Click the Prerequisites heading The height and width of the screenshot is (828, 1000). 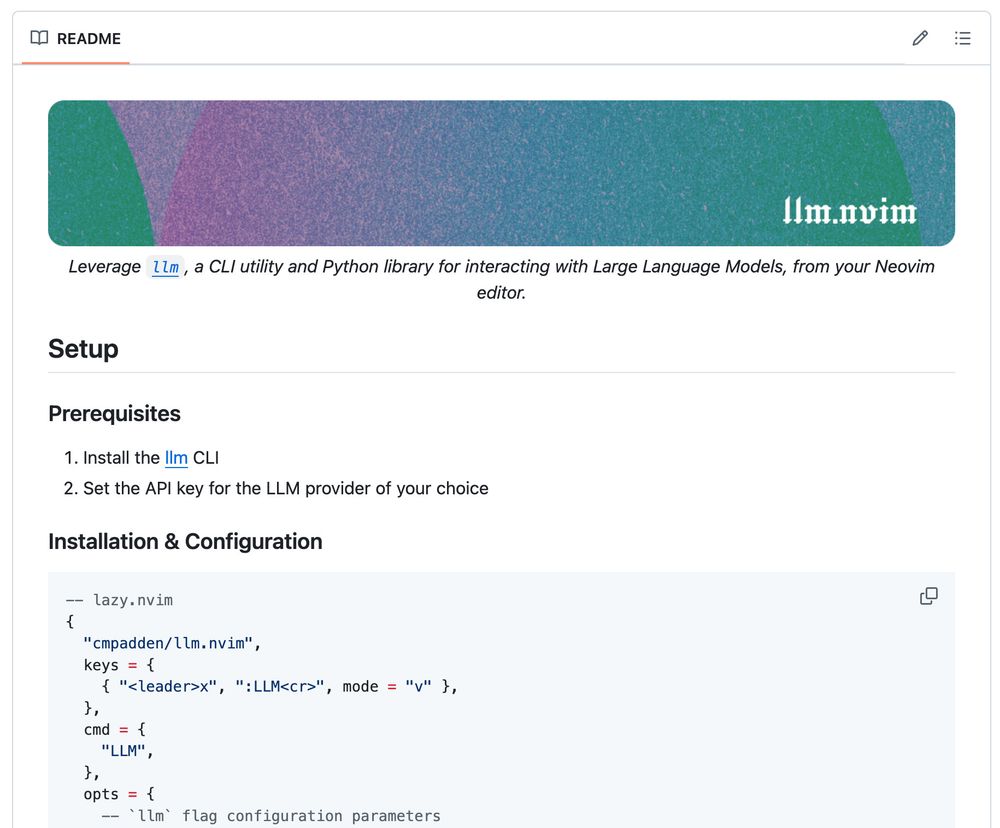pos(115,413)
